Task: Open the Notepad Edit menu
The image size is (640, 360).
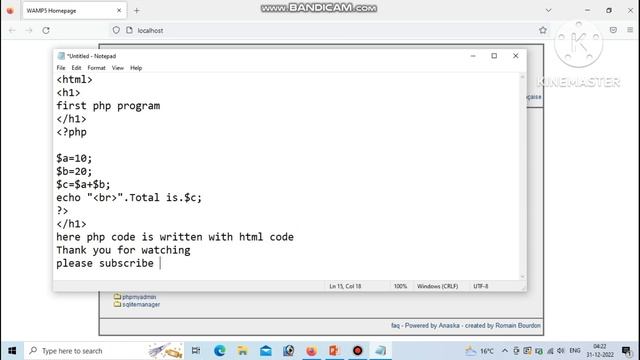Action: point(76,68)
